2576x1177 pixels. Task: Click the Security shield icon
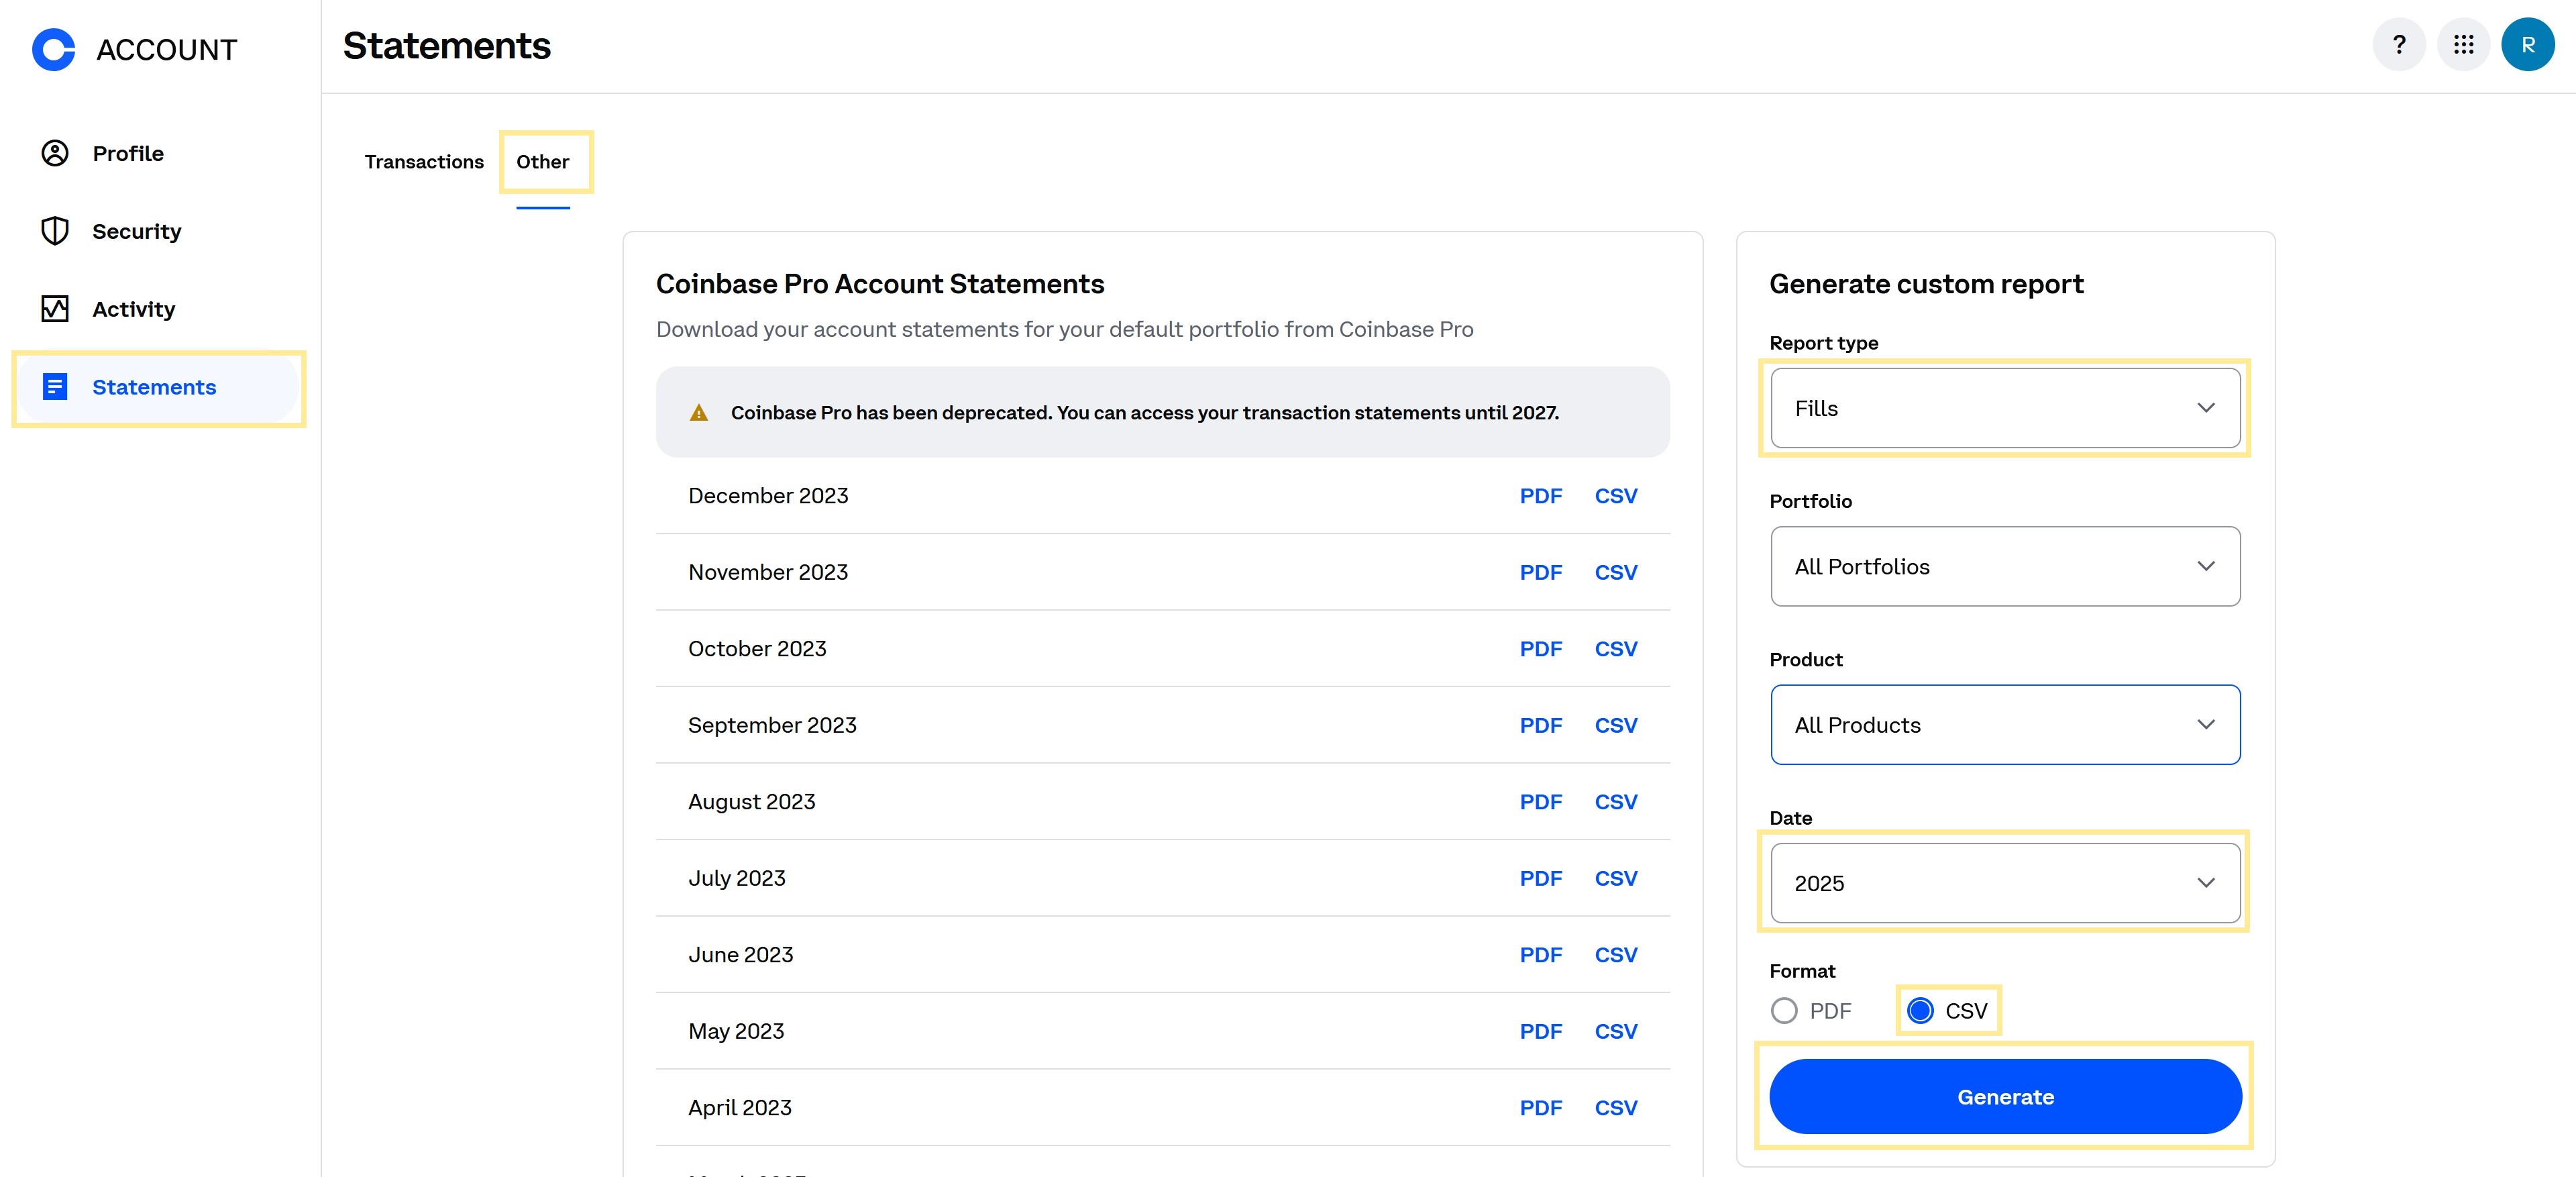pyautogui.click(x=55, y=231)
